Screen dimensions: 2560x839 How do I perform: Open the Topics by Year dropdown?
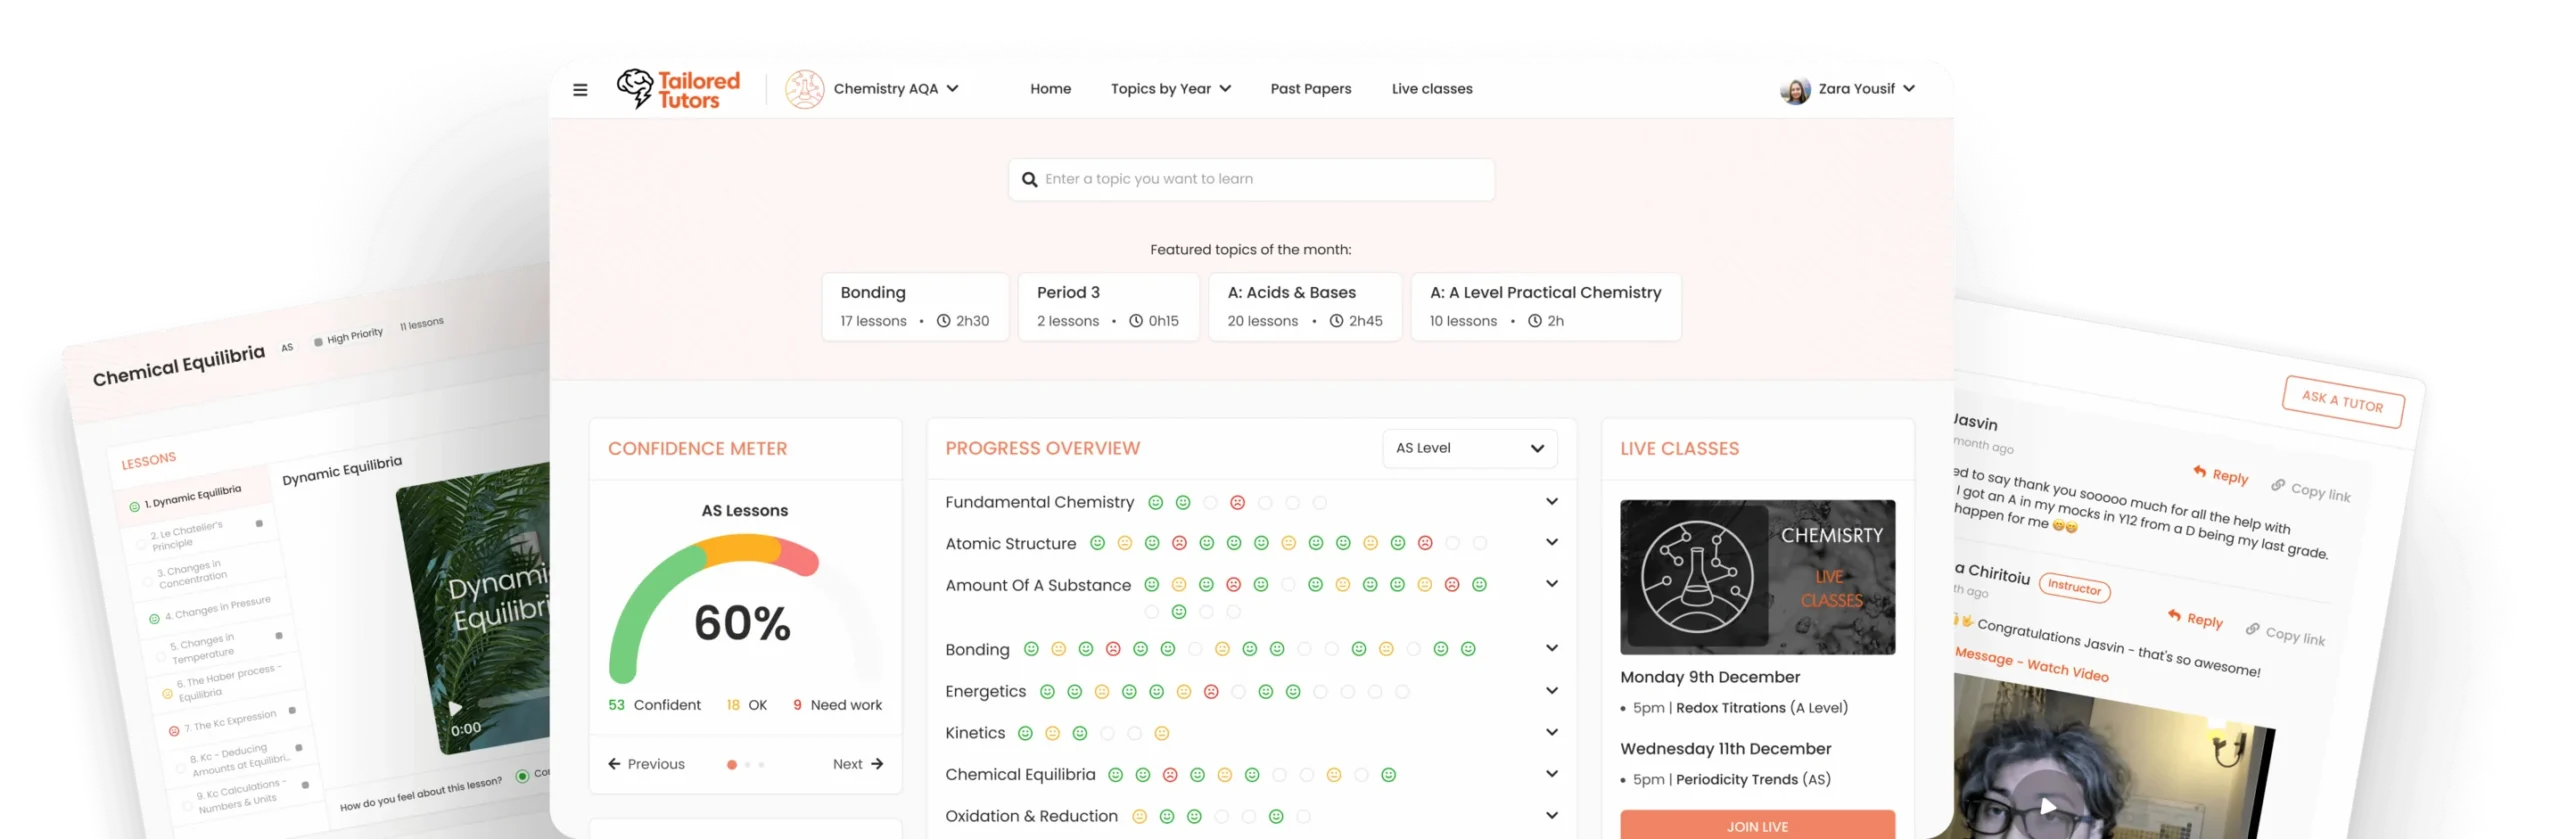[x=1170, y=89]
